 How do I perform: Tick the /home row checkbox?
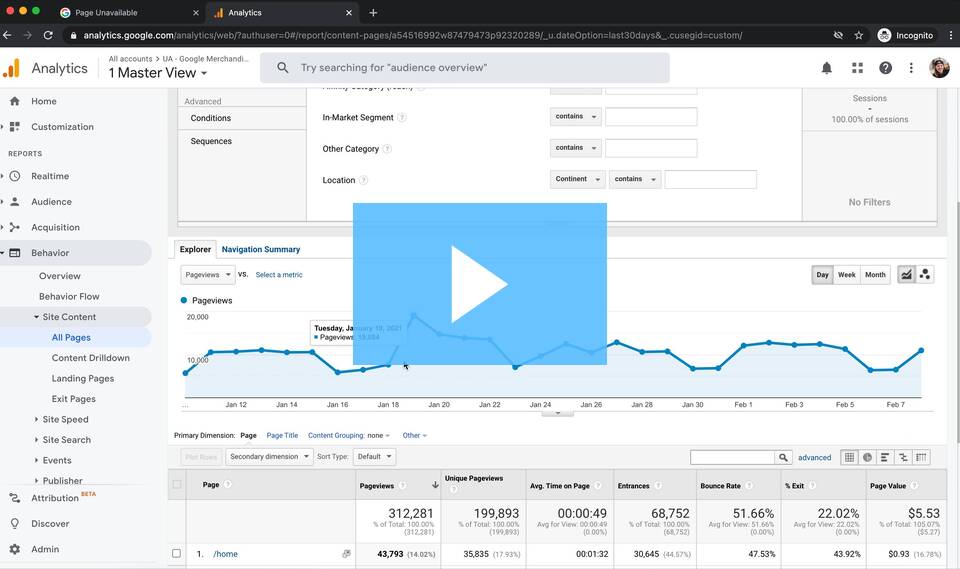coord(176,554)
